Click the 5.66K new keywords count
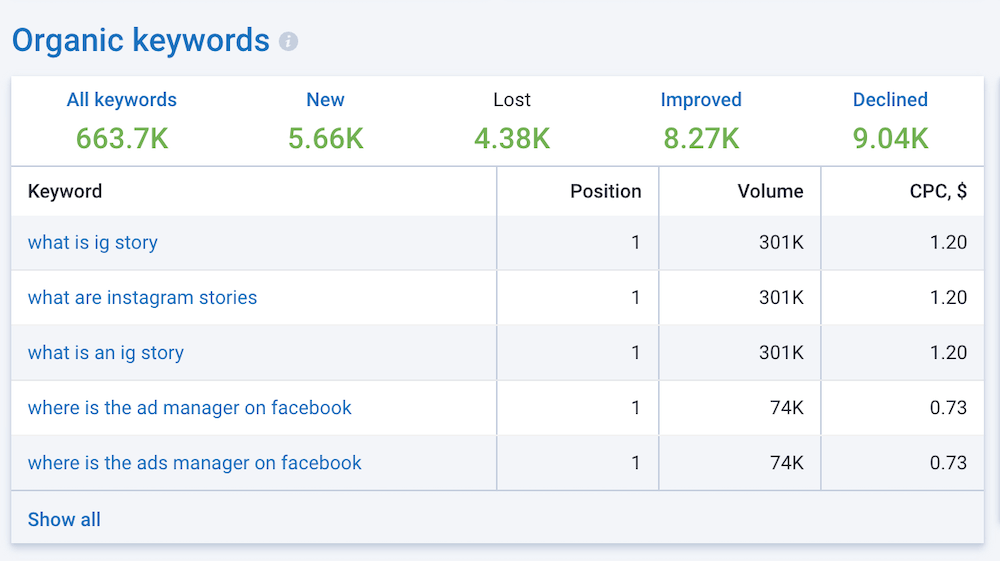Image resolution: width=1000 pixels, height=561 pixels. pos(325,138)
